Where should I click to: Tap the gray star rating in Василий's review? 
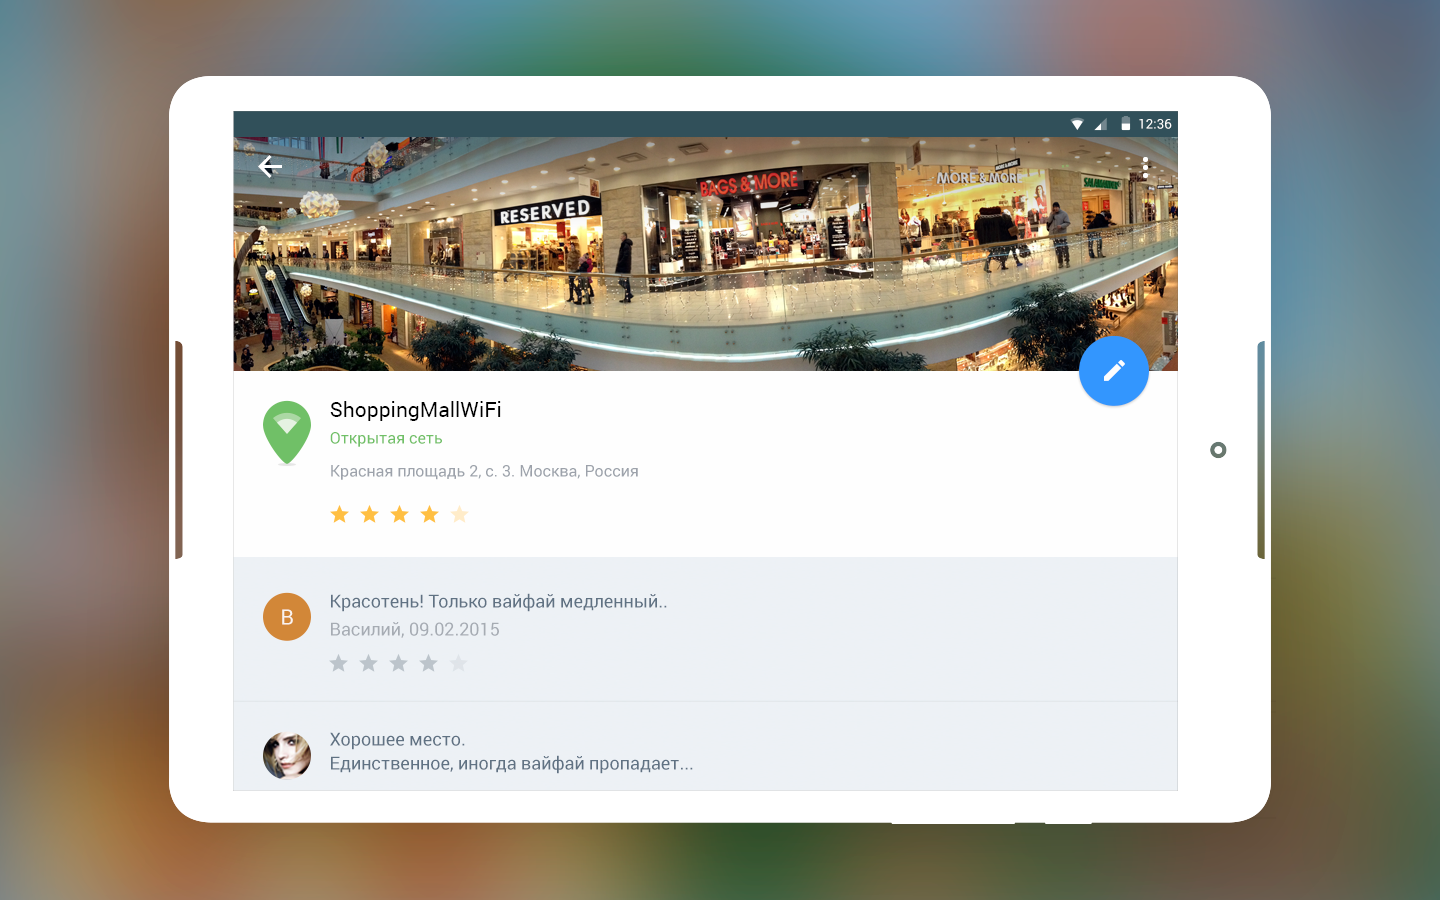398,663
